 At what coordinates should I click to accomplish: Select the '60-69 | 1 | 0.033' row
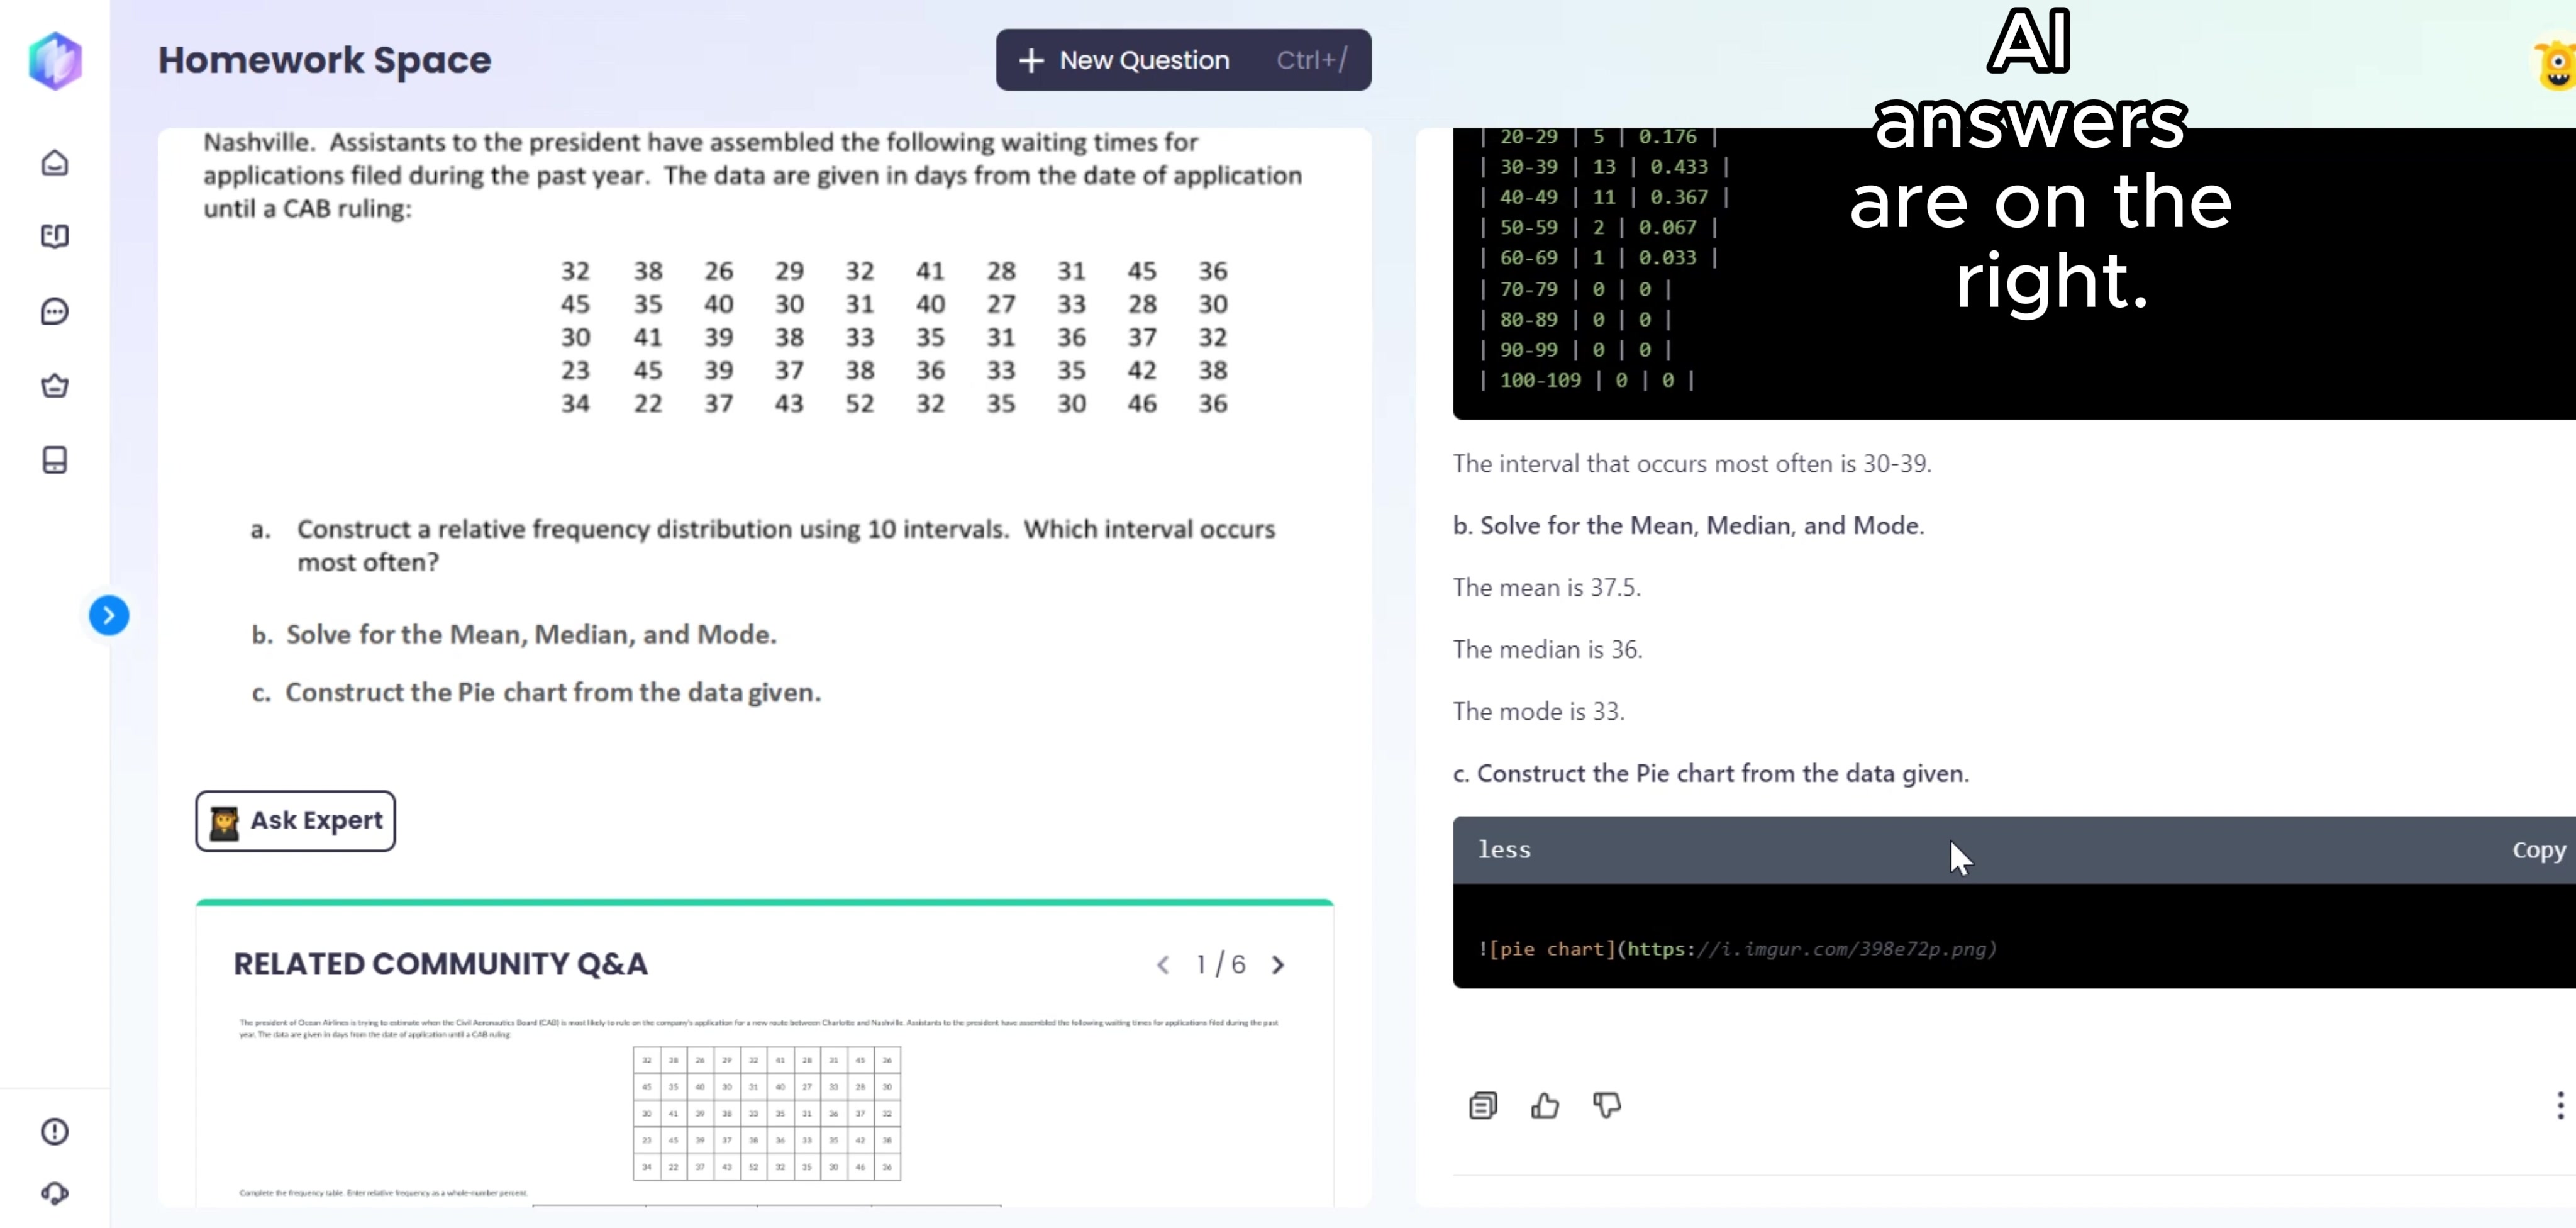[x=1598, y=258]
